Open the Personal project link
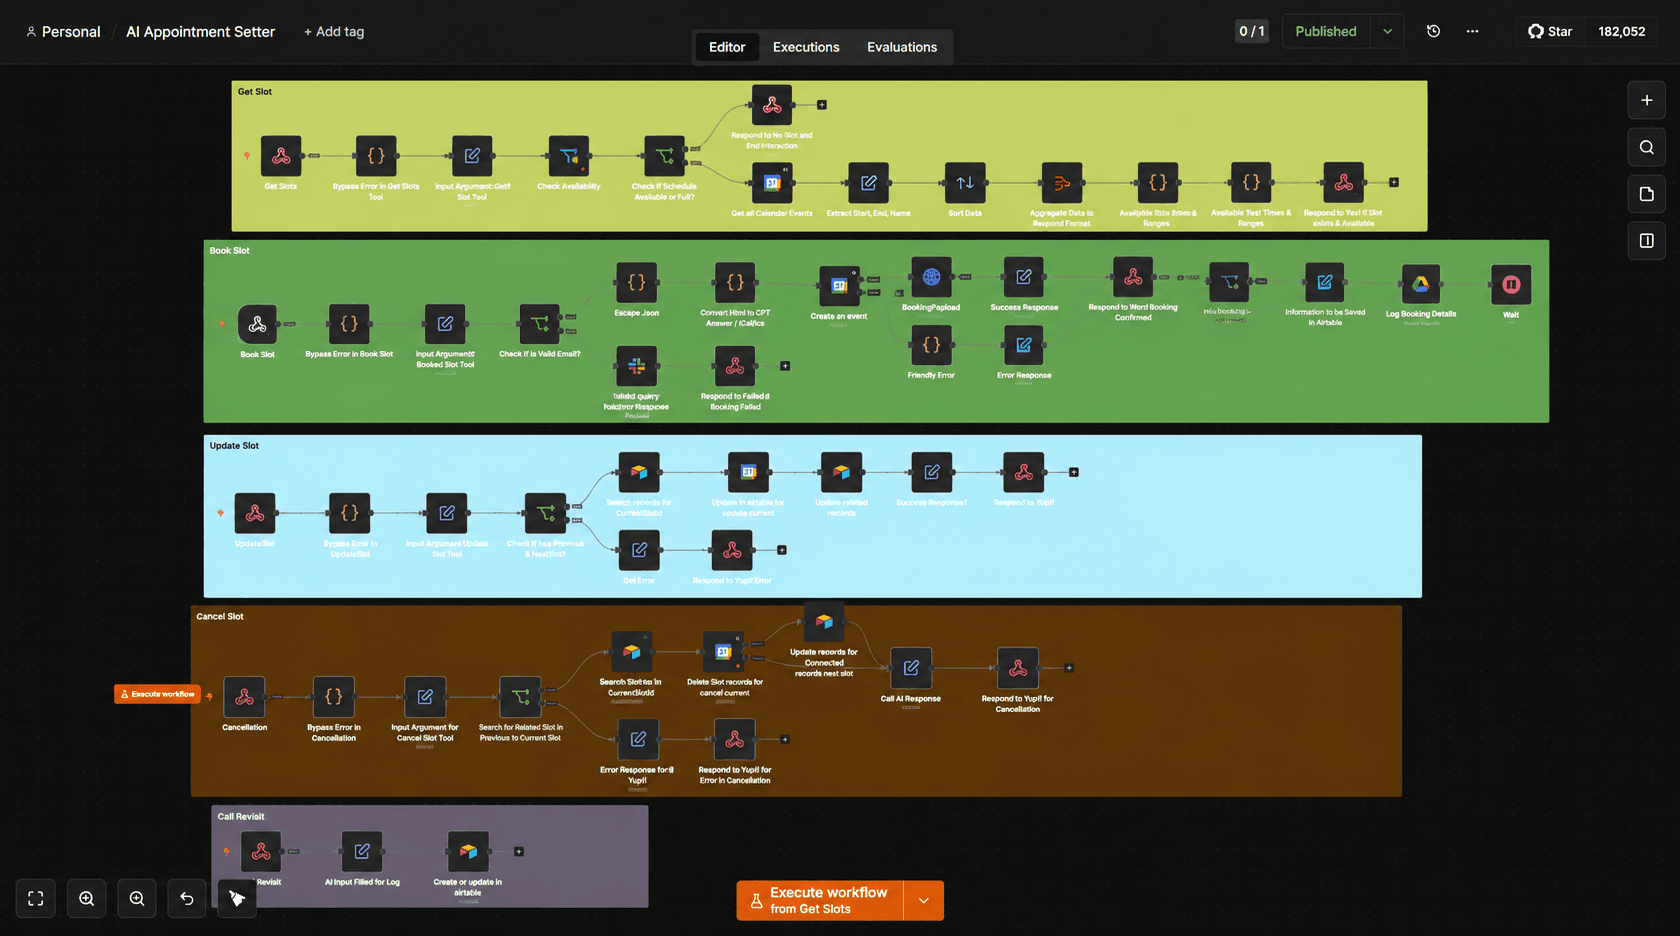This screenshot has width=1680, height=936. (63, 31)
